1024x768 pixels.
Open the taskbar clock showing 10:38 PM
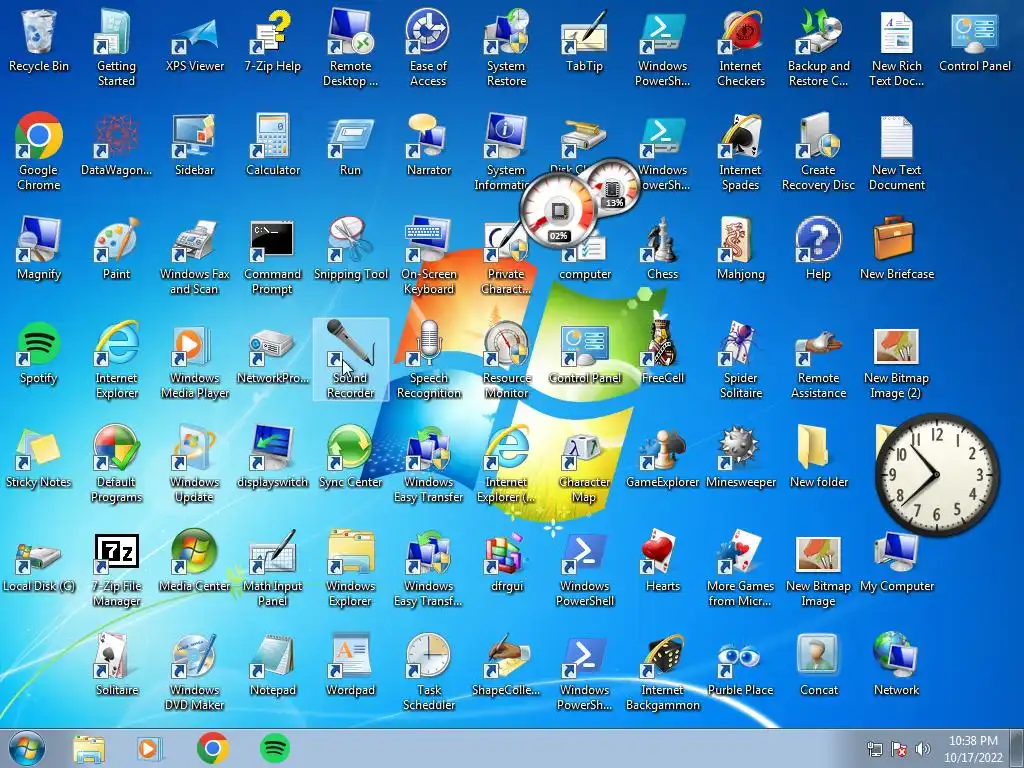click(973, 749)
